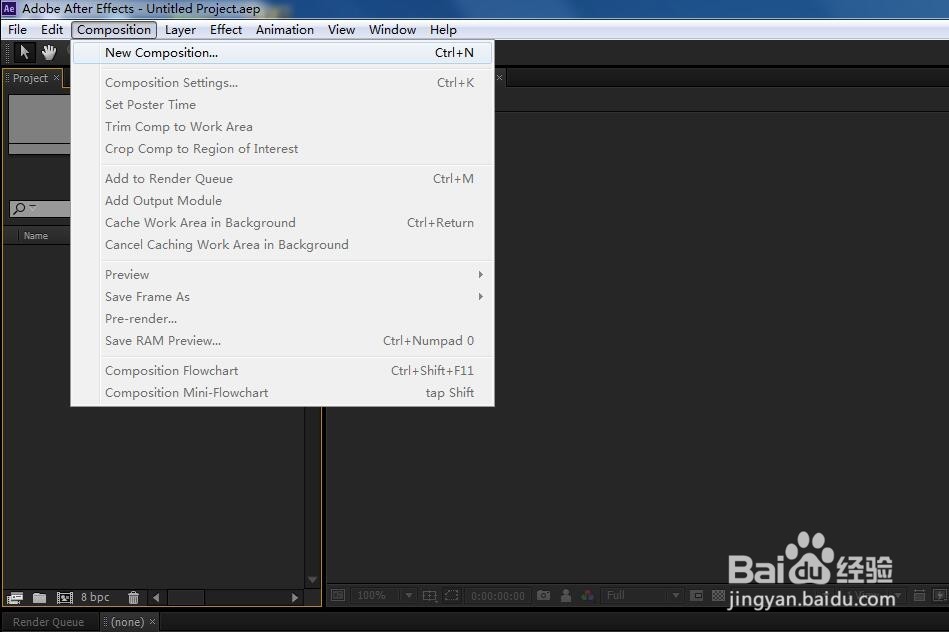949x632 pixels.
Task: Select Crop Comp to Region of Interest
Action: 283,149
